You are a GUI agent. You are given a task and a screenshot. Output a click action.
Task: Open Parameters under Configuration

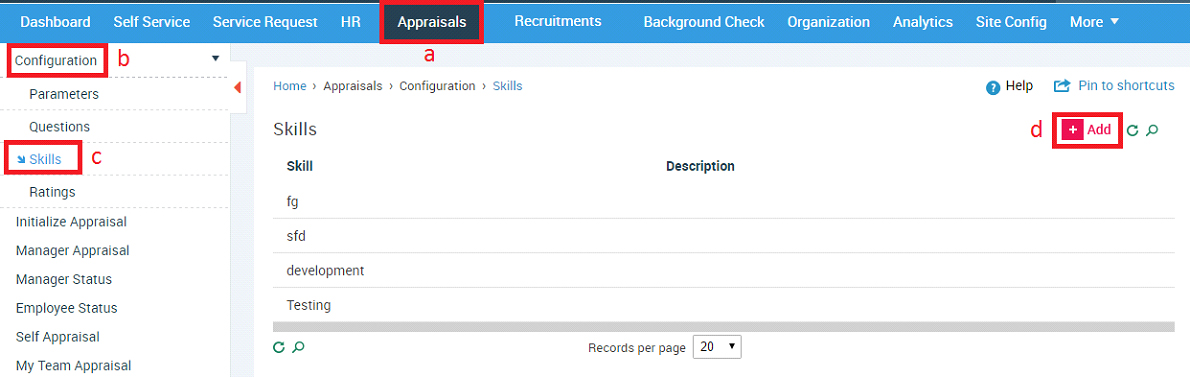click(x=64, y=95)
